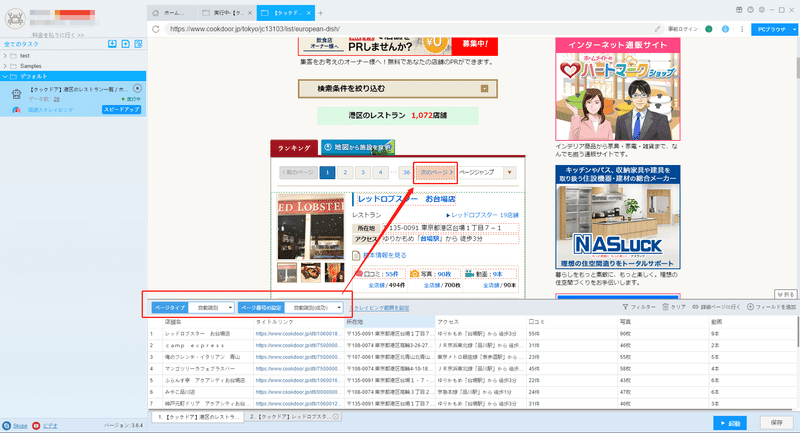Click the crab avatar profile icon

click(x=15, y=19)
